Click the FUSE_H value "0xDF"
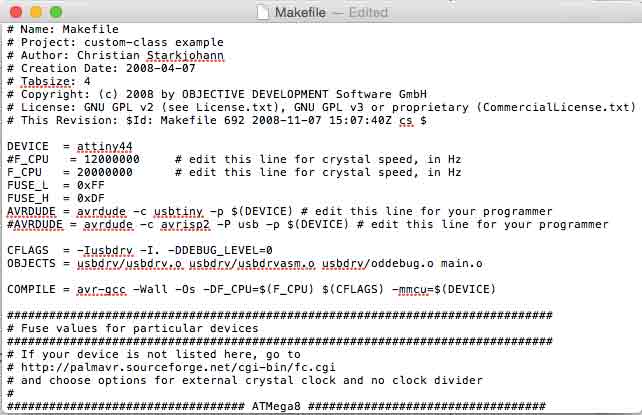Image resolution: width=642 pixels, height=415 pixels. (91, 199)
